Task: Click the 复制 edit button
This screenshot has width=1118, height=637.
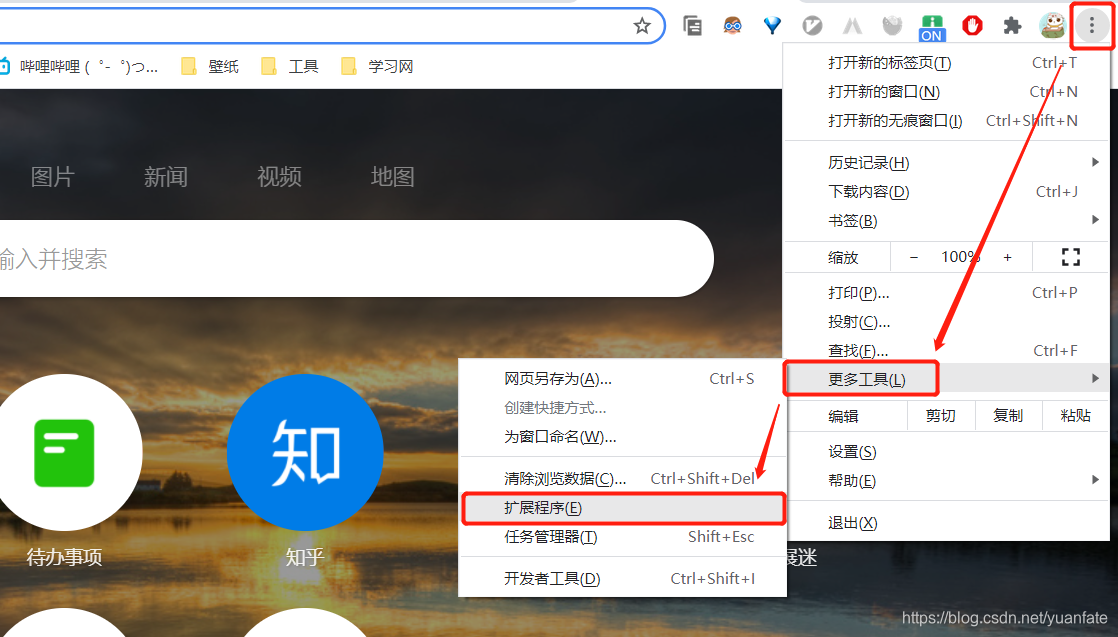Action: point(1008,416)
